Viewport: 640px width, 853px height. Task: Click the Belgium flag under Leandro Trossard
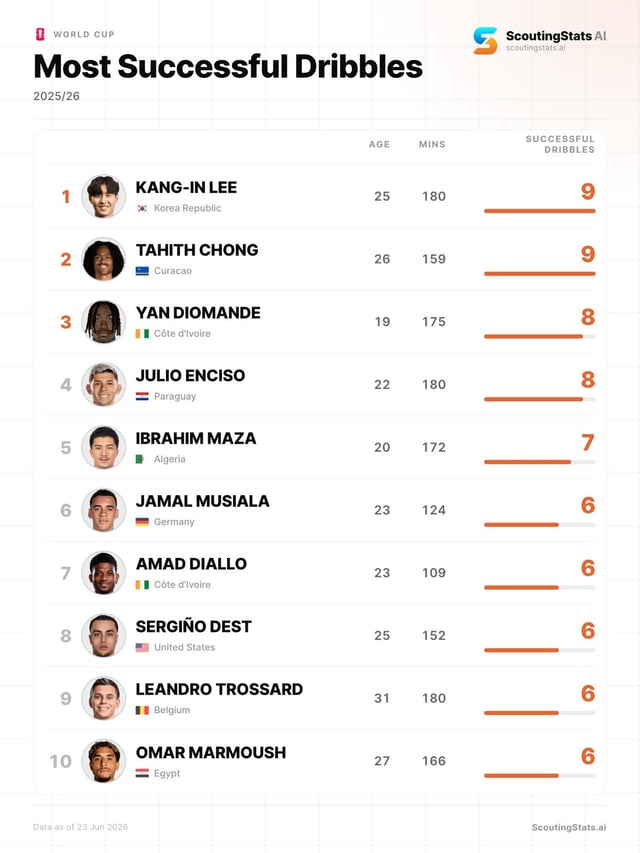point(142,710)
